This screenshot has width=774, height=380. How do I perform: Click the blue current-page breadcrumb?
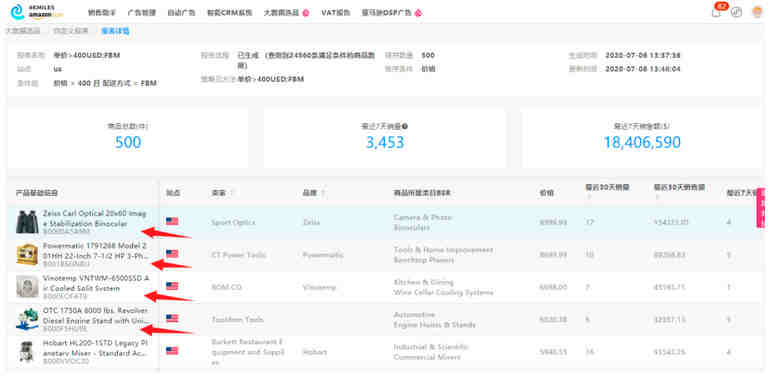[x=115, y=31]
